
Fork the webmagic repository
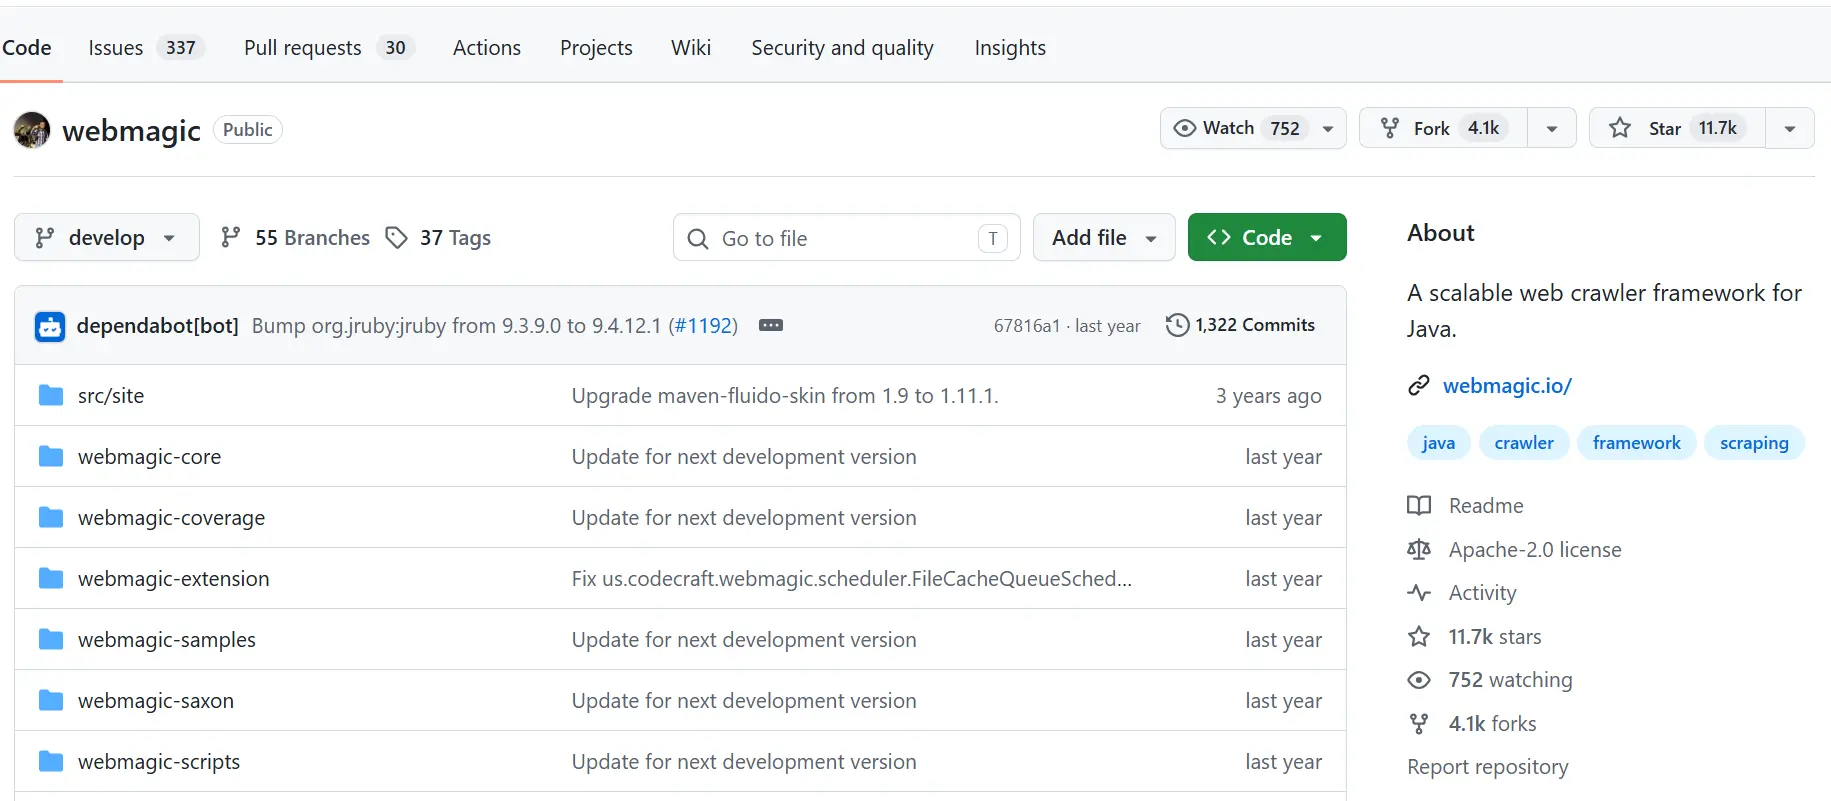[1443, 128]
